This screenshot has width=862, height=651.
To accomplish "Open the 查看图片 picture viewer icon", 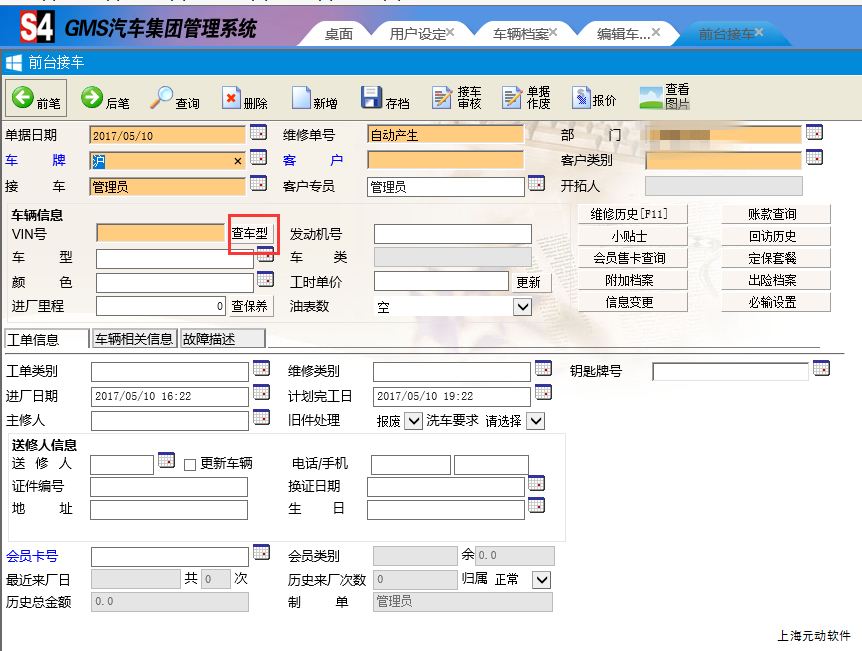I will tap(651, 97).
